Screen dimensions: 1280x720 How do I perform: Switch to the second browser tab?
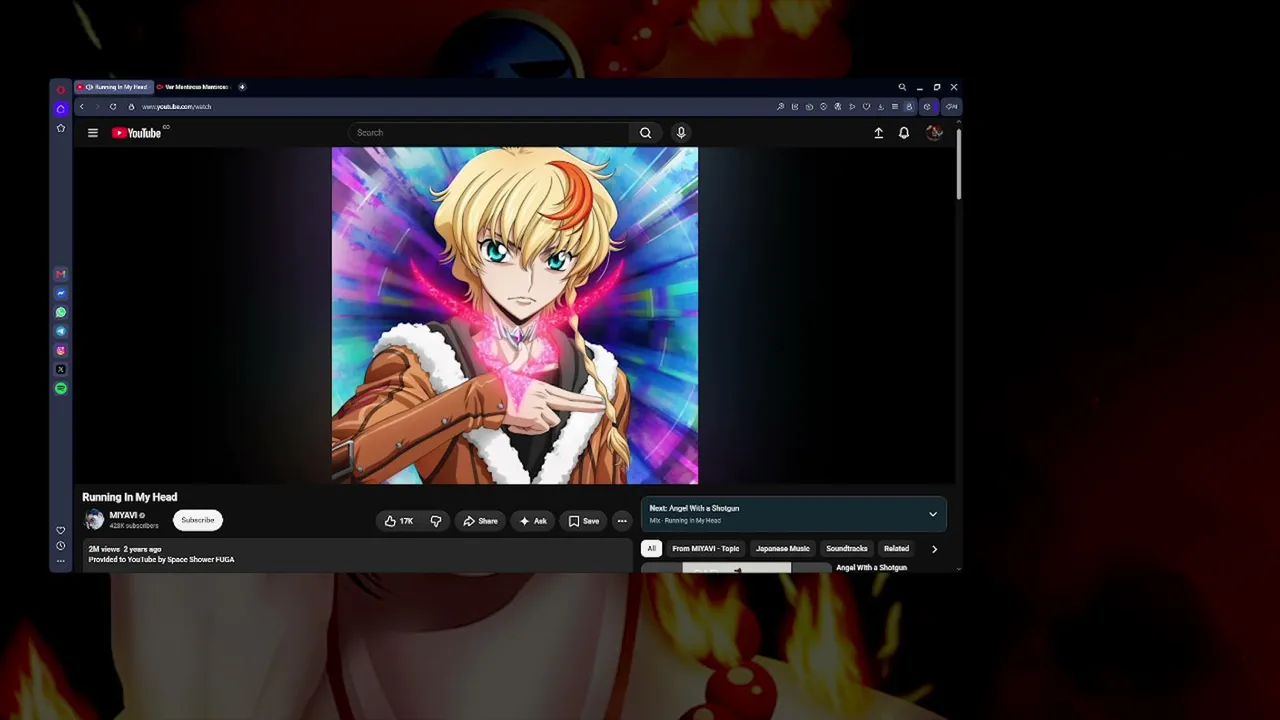pos(193,87)
